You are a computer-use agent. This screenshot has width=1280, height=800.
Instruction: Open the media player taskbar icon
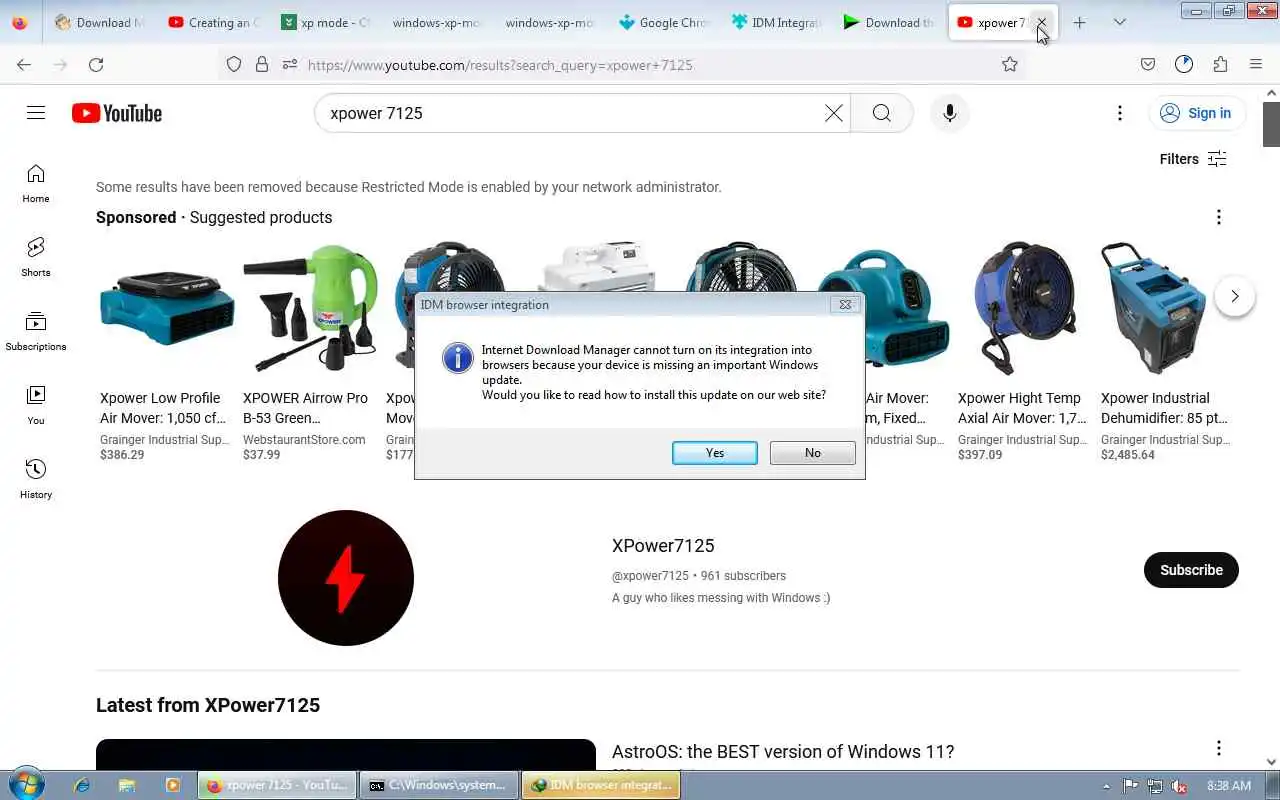[172, 786]
